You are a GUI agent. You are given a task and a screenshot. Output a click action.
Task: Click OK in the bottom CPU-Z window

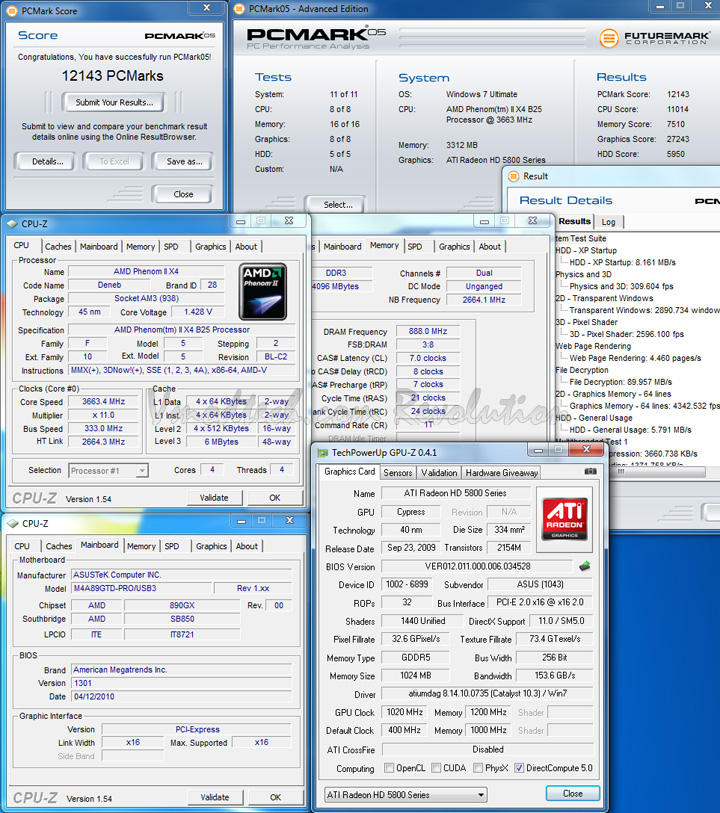[x=275, y=797]
